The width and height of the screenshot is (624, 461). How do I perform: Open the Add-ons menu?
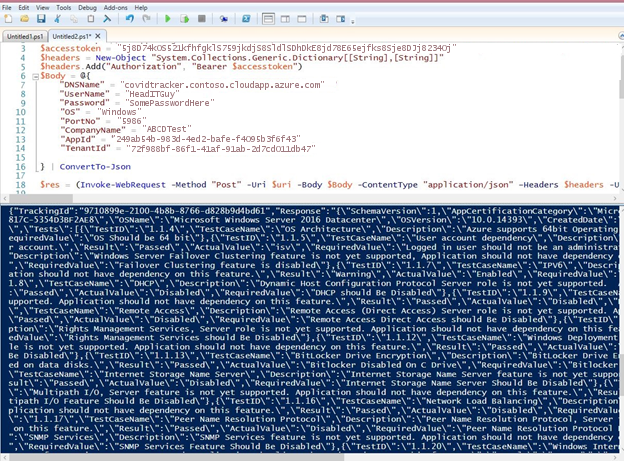(x=115, y=8)
